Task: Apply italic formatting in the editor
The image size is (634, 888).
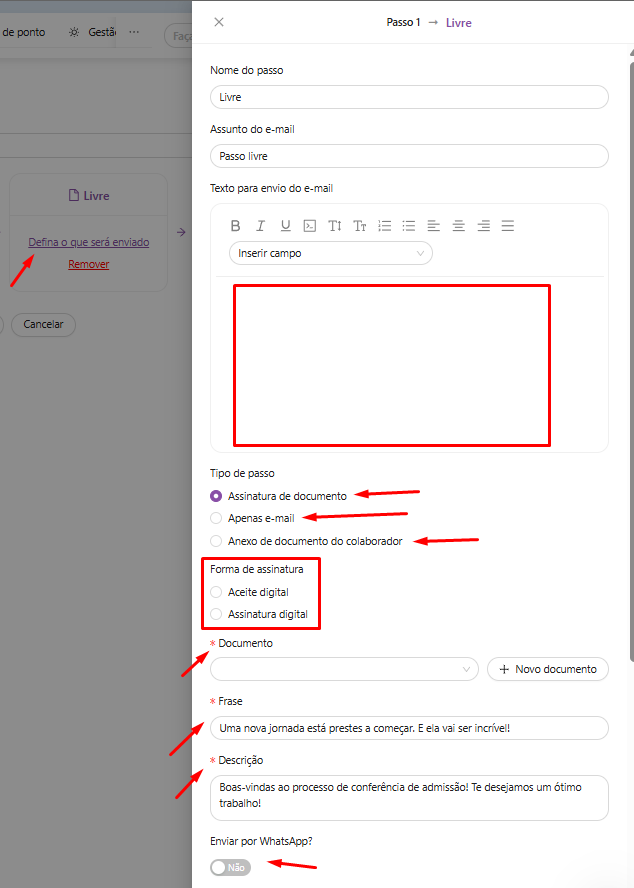Action: click(260, 226)
